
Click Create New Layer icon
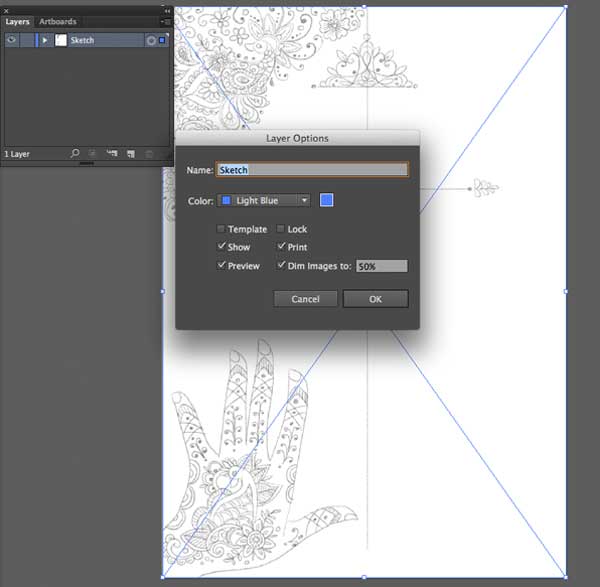pos(131,154)
